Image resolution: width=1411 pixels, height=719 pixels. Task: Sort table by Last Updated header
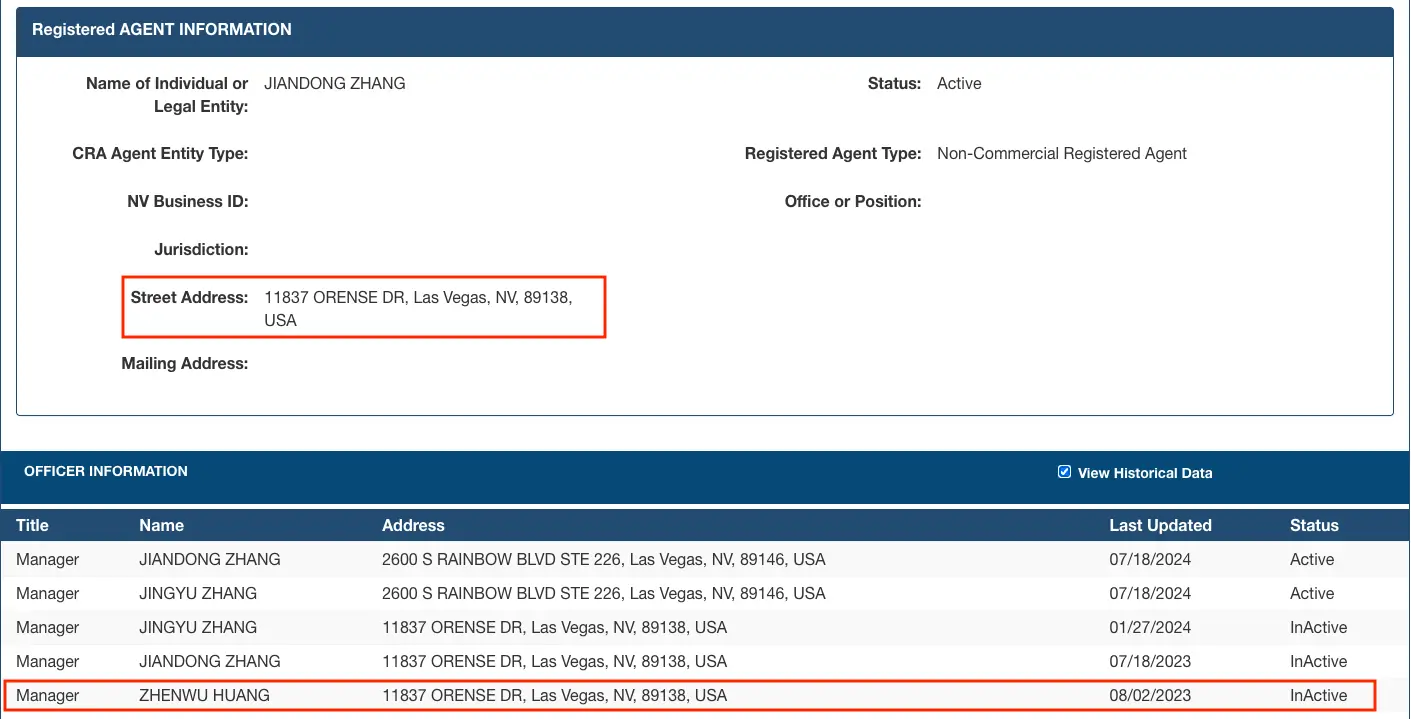click(x=1160, y=525)
